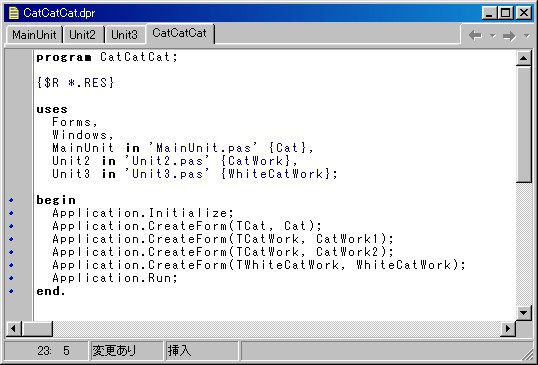The height and width of the screenshot is (365, 538).
Task: Click the horizontal scrollbar left arrow
Action: click(14, 329)
